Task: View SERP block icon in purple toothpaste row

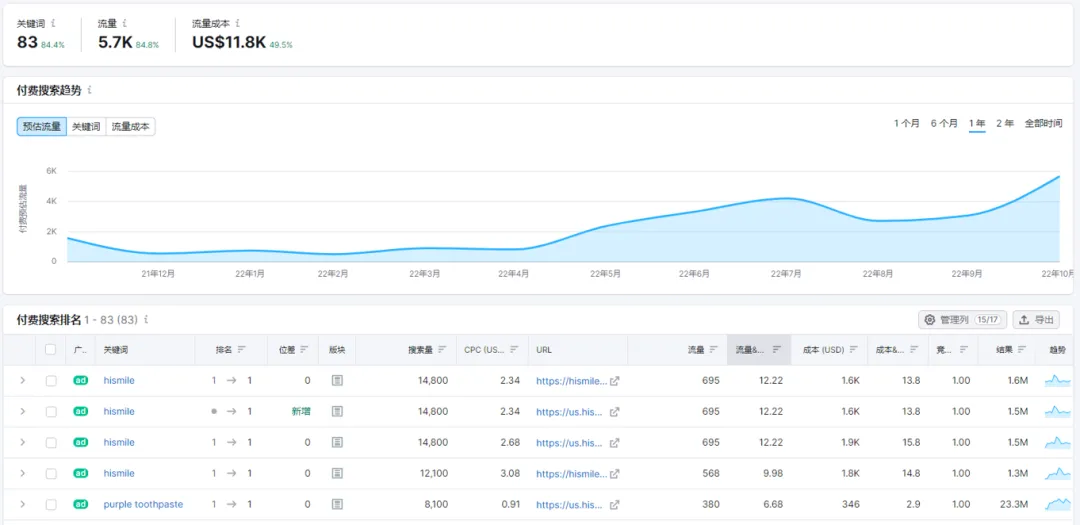Action: [x=337, y=504]
